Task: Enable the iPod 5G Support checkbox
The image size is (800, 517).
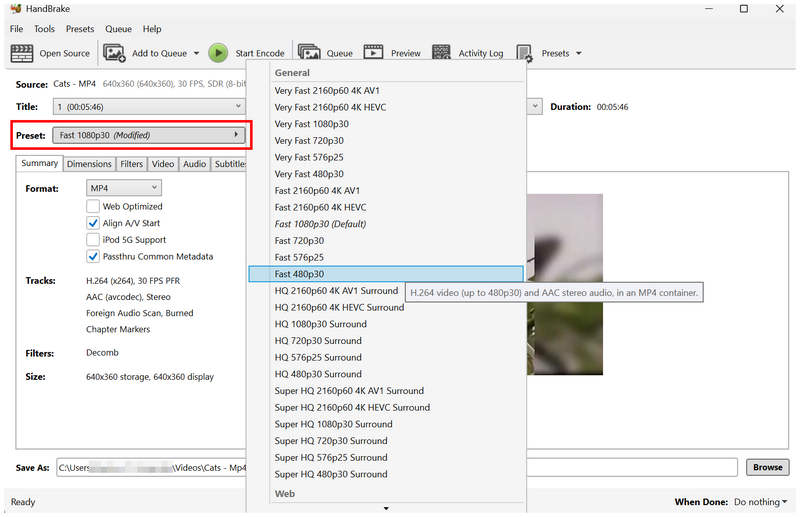Action: (x=93, y=240)
